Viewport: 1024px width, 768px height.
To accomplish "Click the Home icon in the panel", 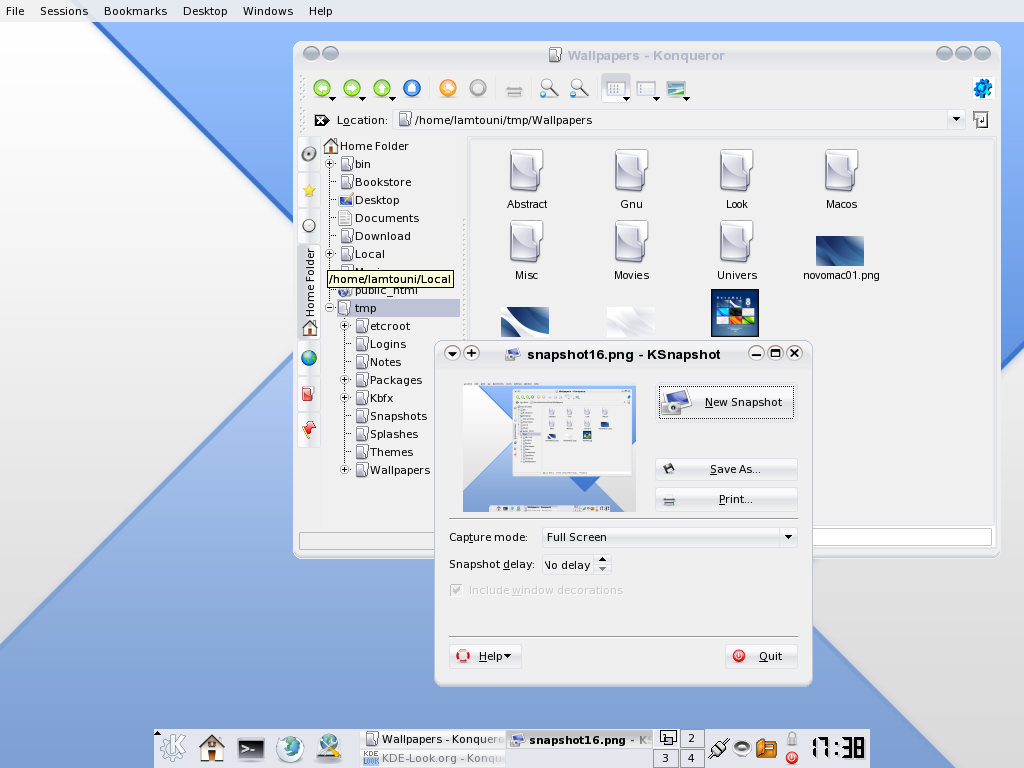I will [212, 748].
